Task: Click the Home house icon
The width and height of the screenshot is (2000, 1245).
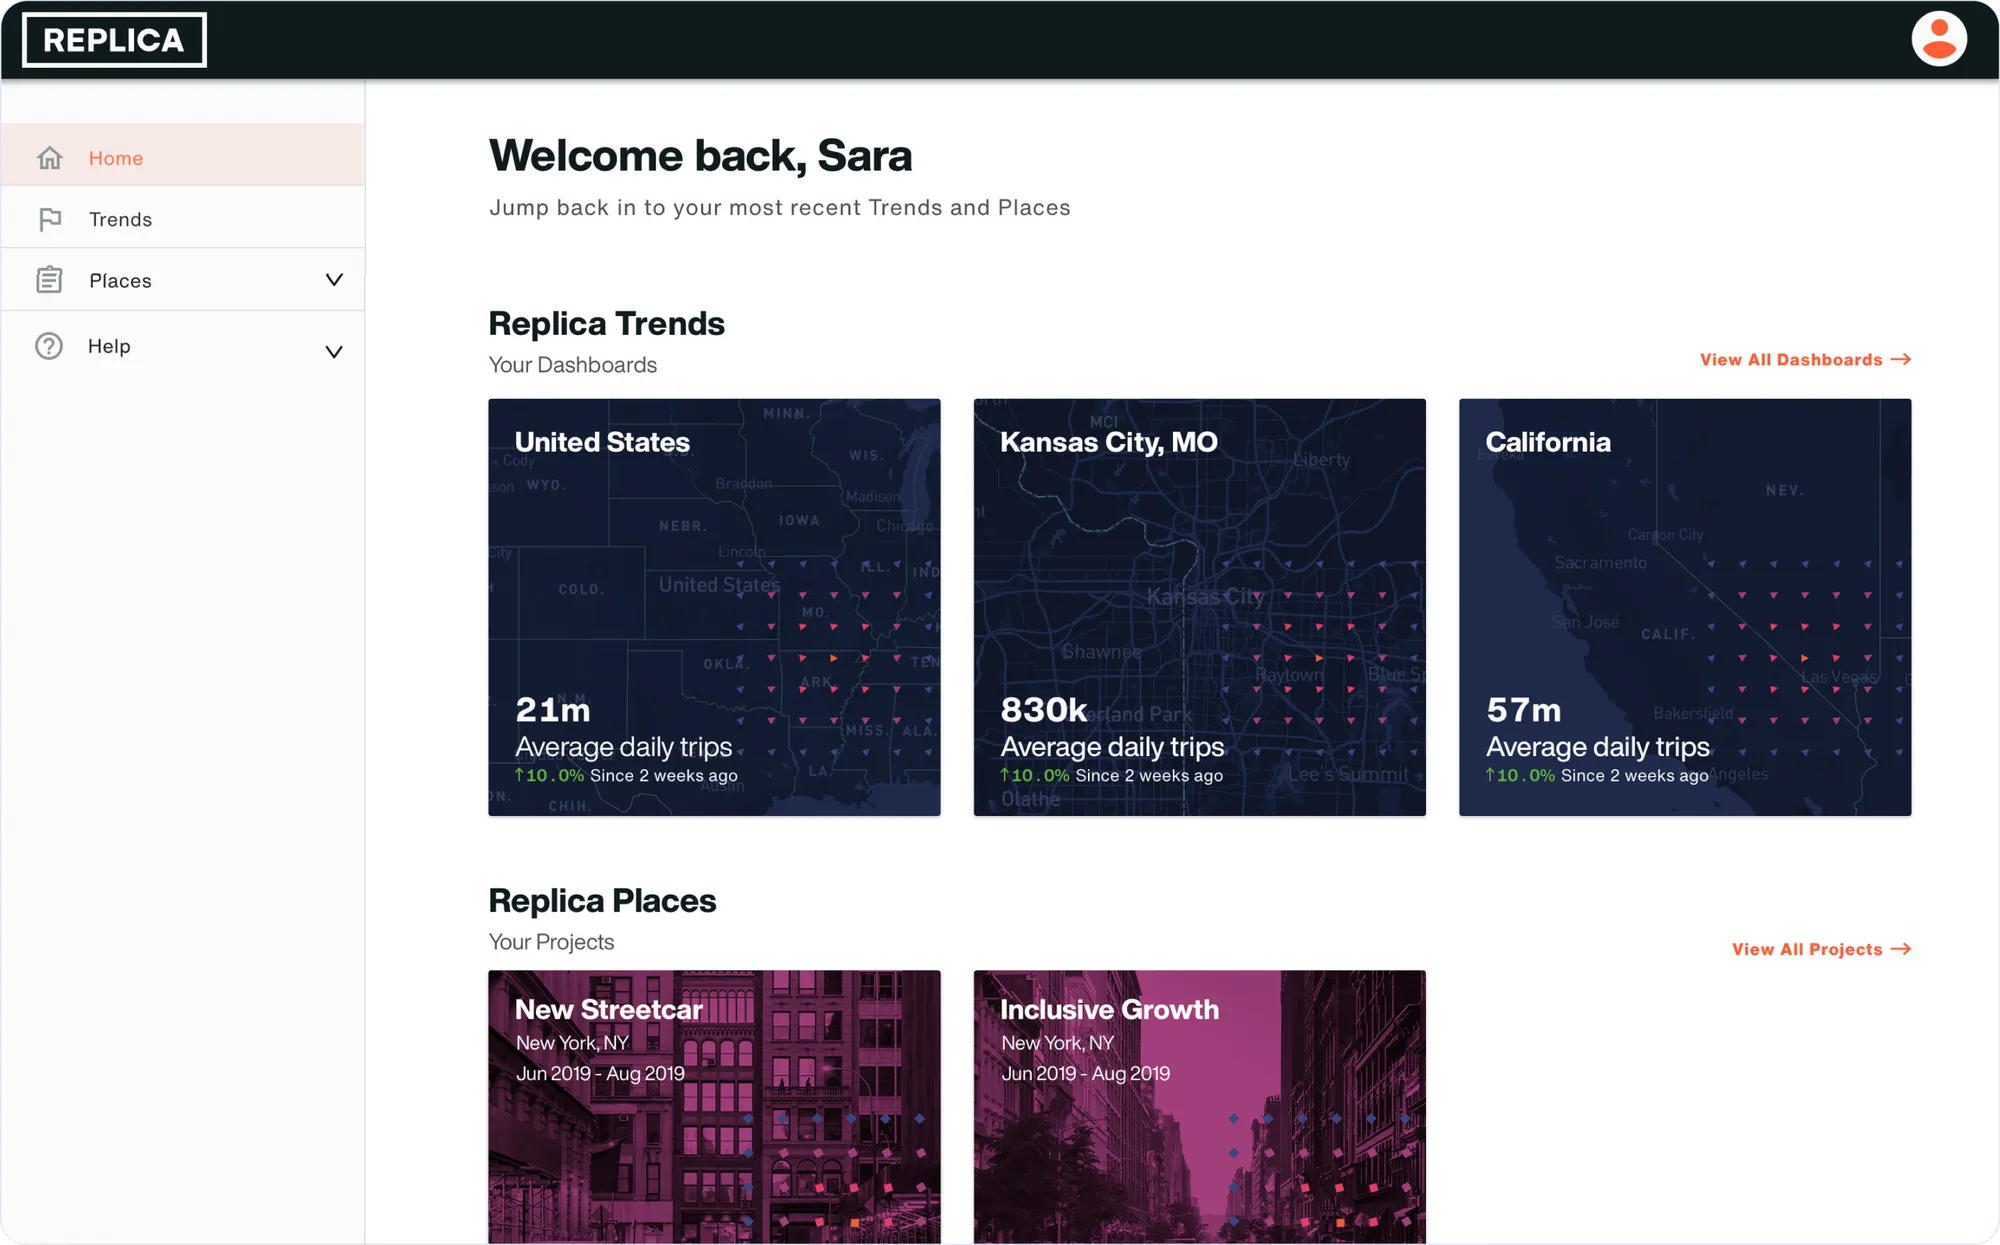Action: [50, 157]
